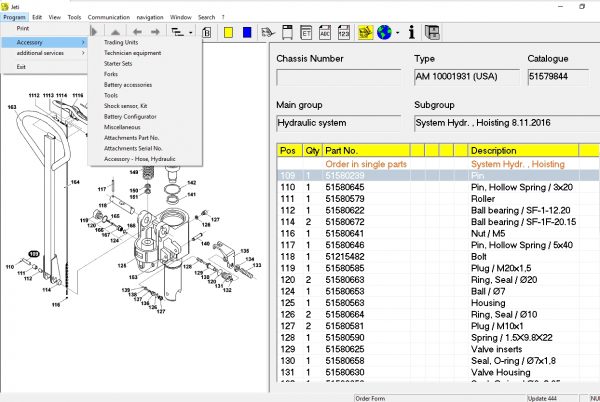600x402 pixels.
Task: Click the blank catalogue sheet icon
Action: [x=287, y=33]
